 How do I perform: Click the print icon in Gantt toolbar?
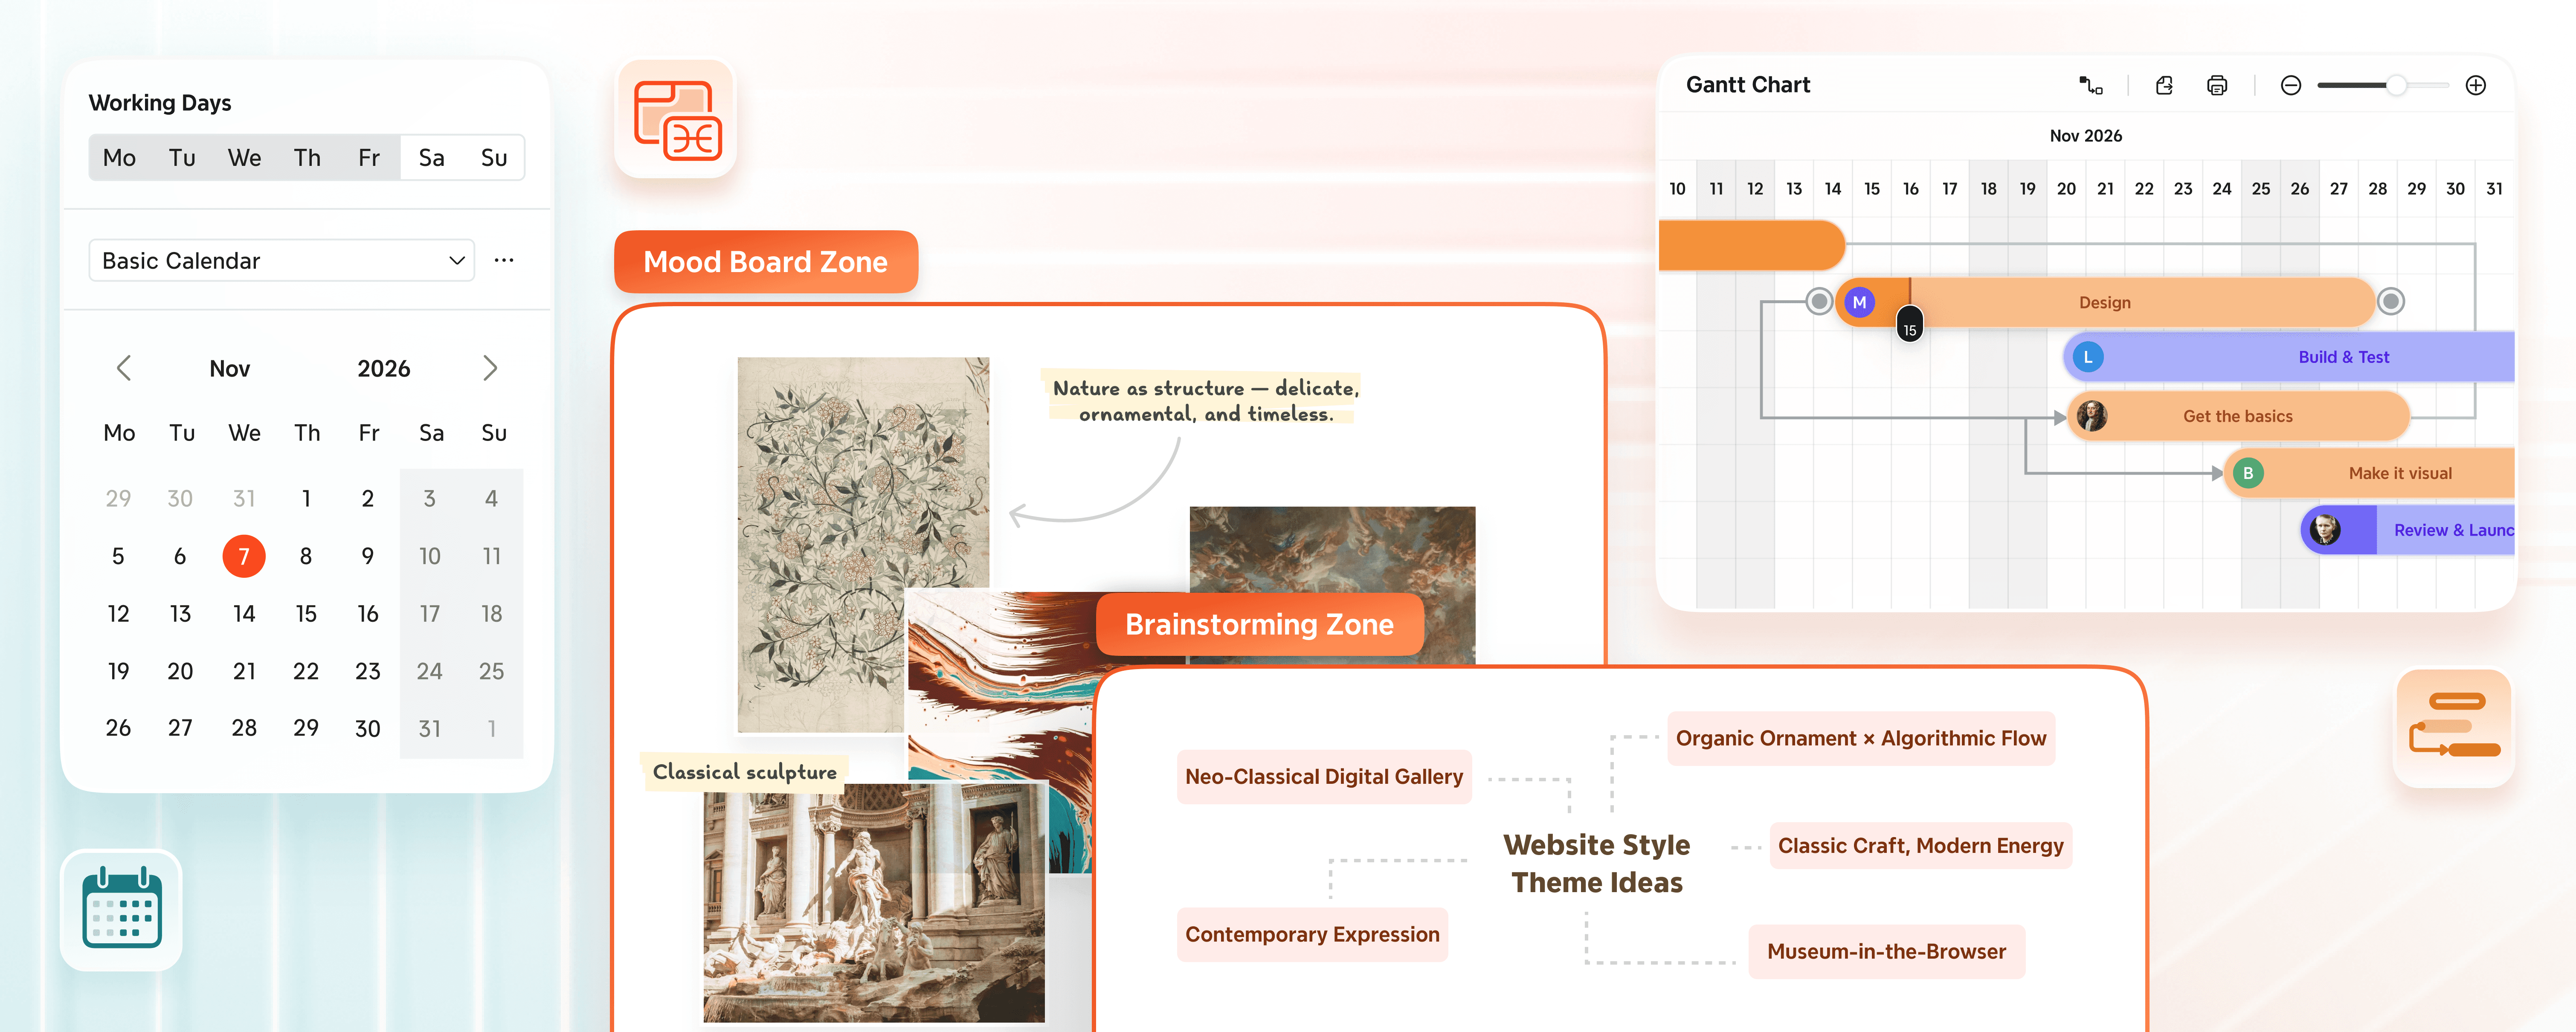[2217, 86]
